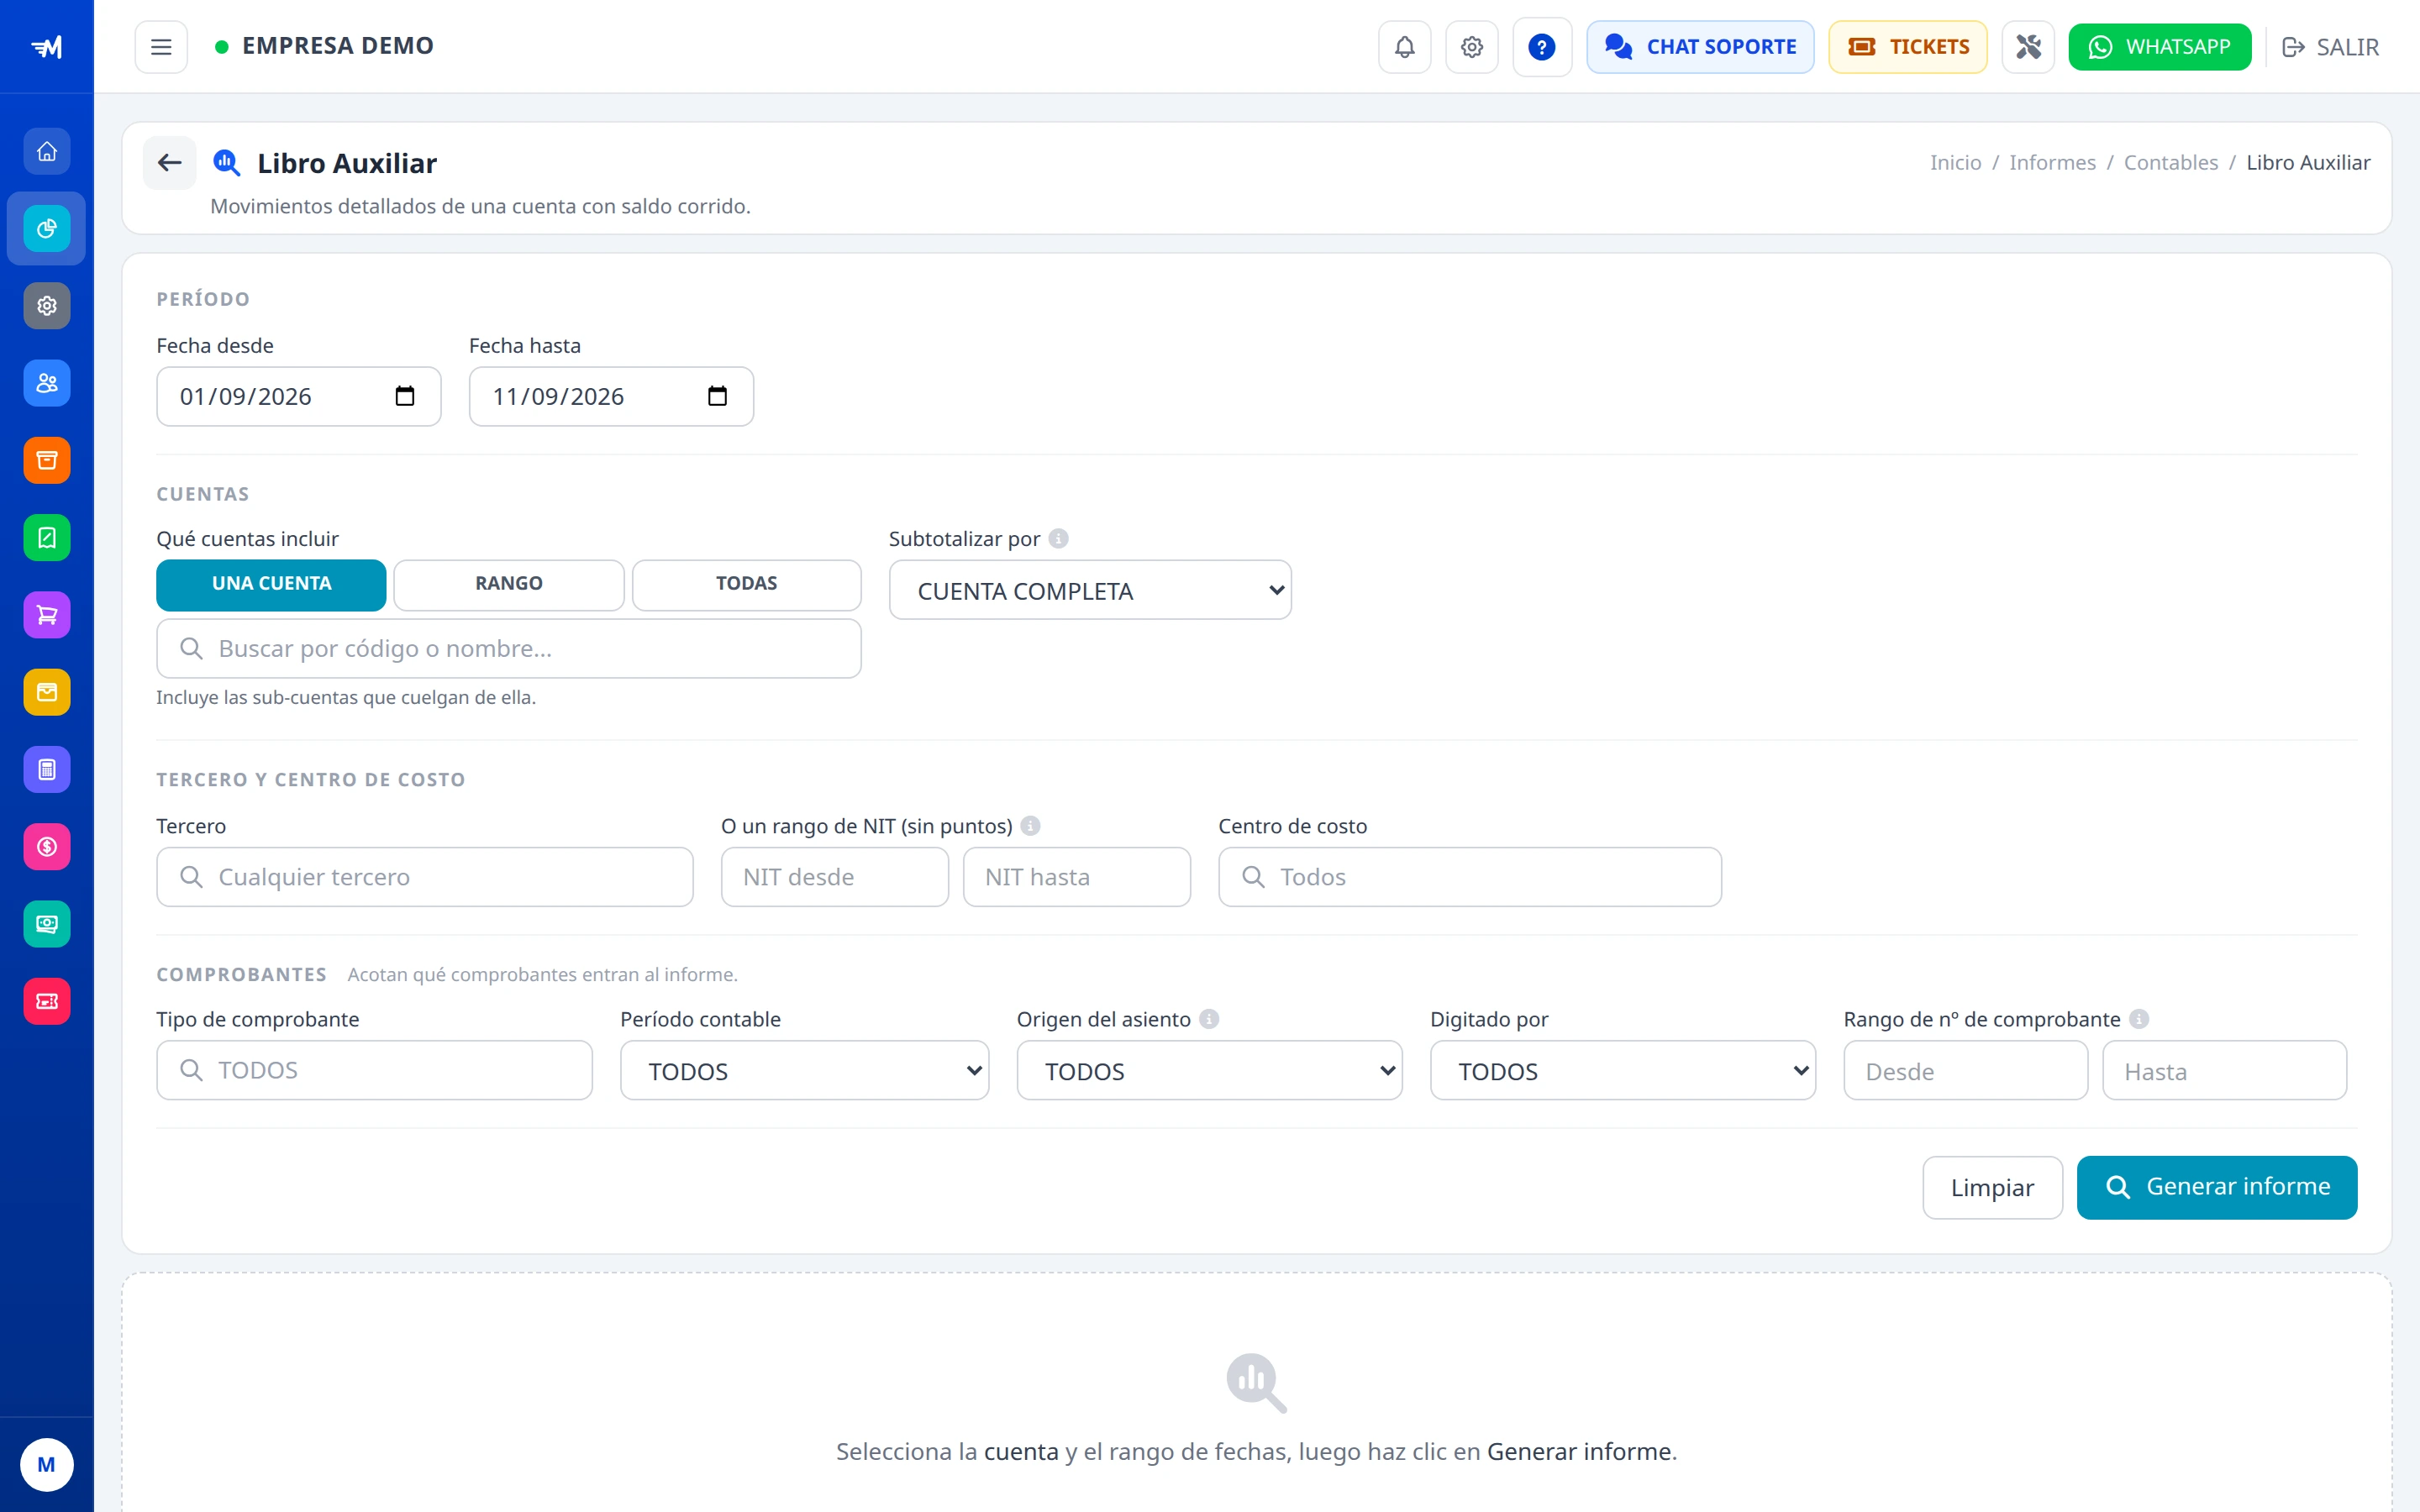Open notifications bell icon
This screenshot has height=1512, width=2420.
(1404, 47)
